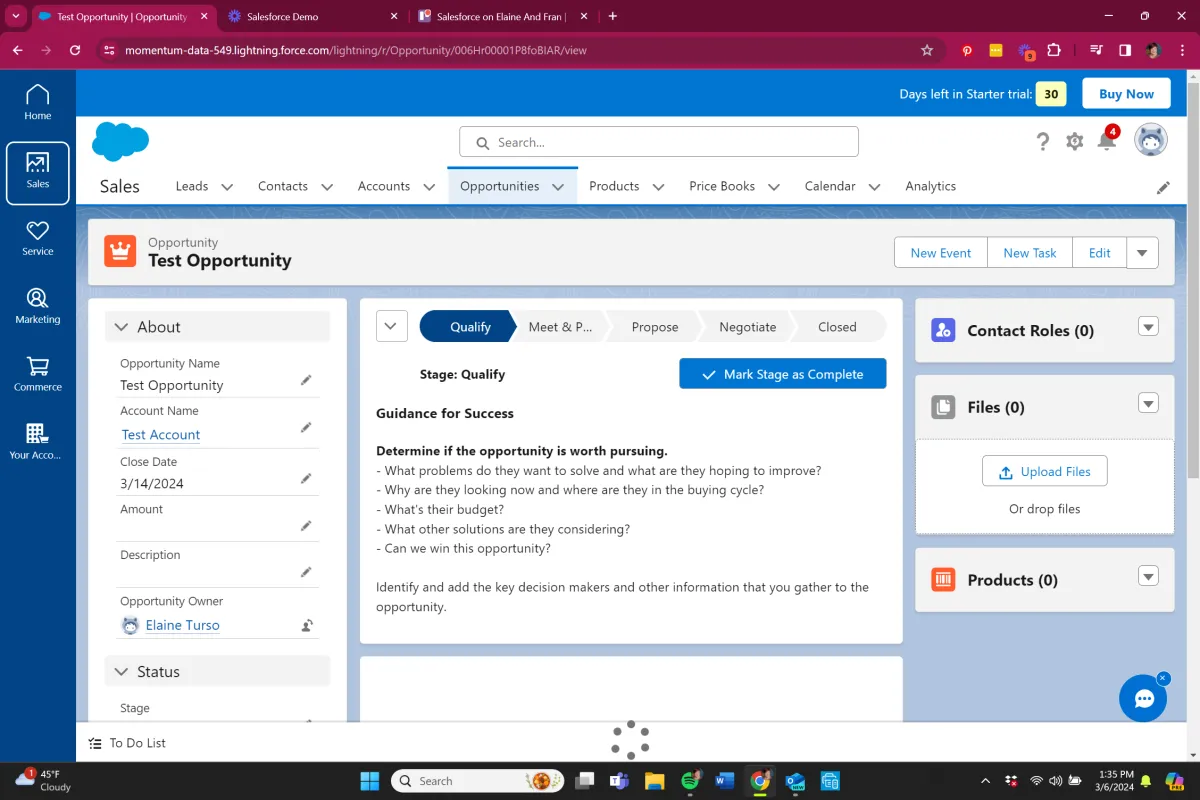
Task: Open Contact Roles actions dropdown
Action: (1148, 327)
